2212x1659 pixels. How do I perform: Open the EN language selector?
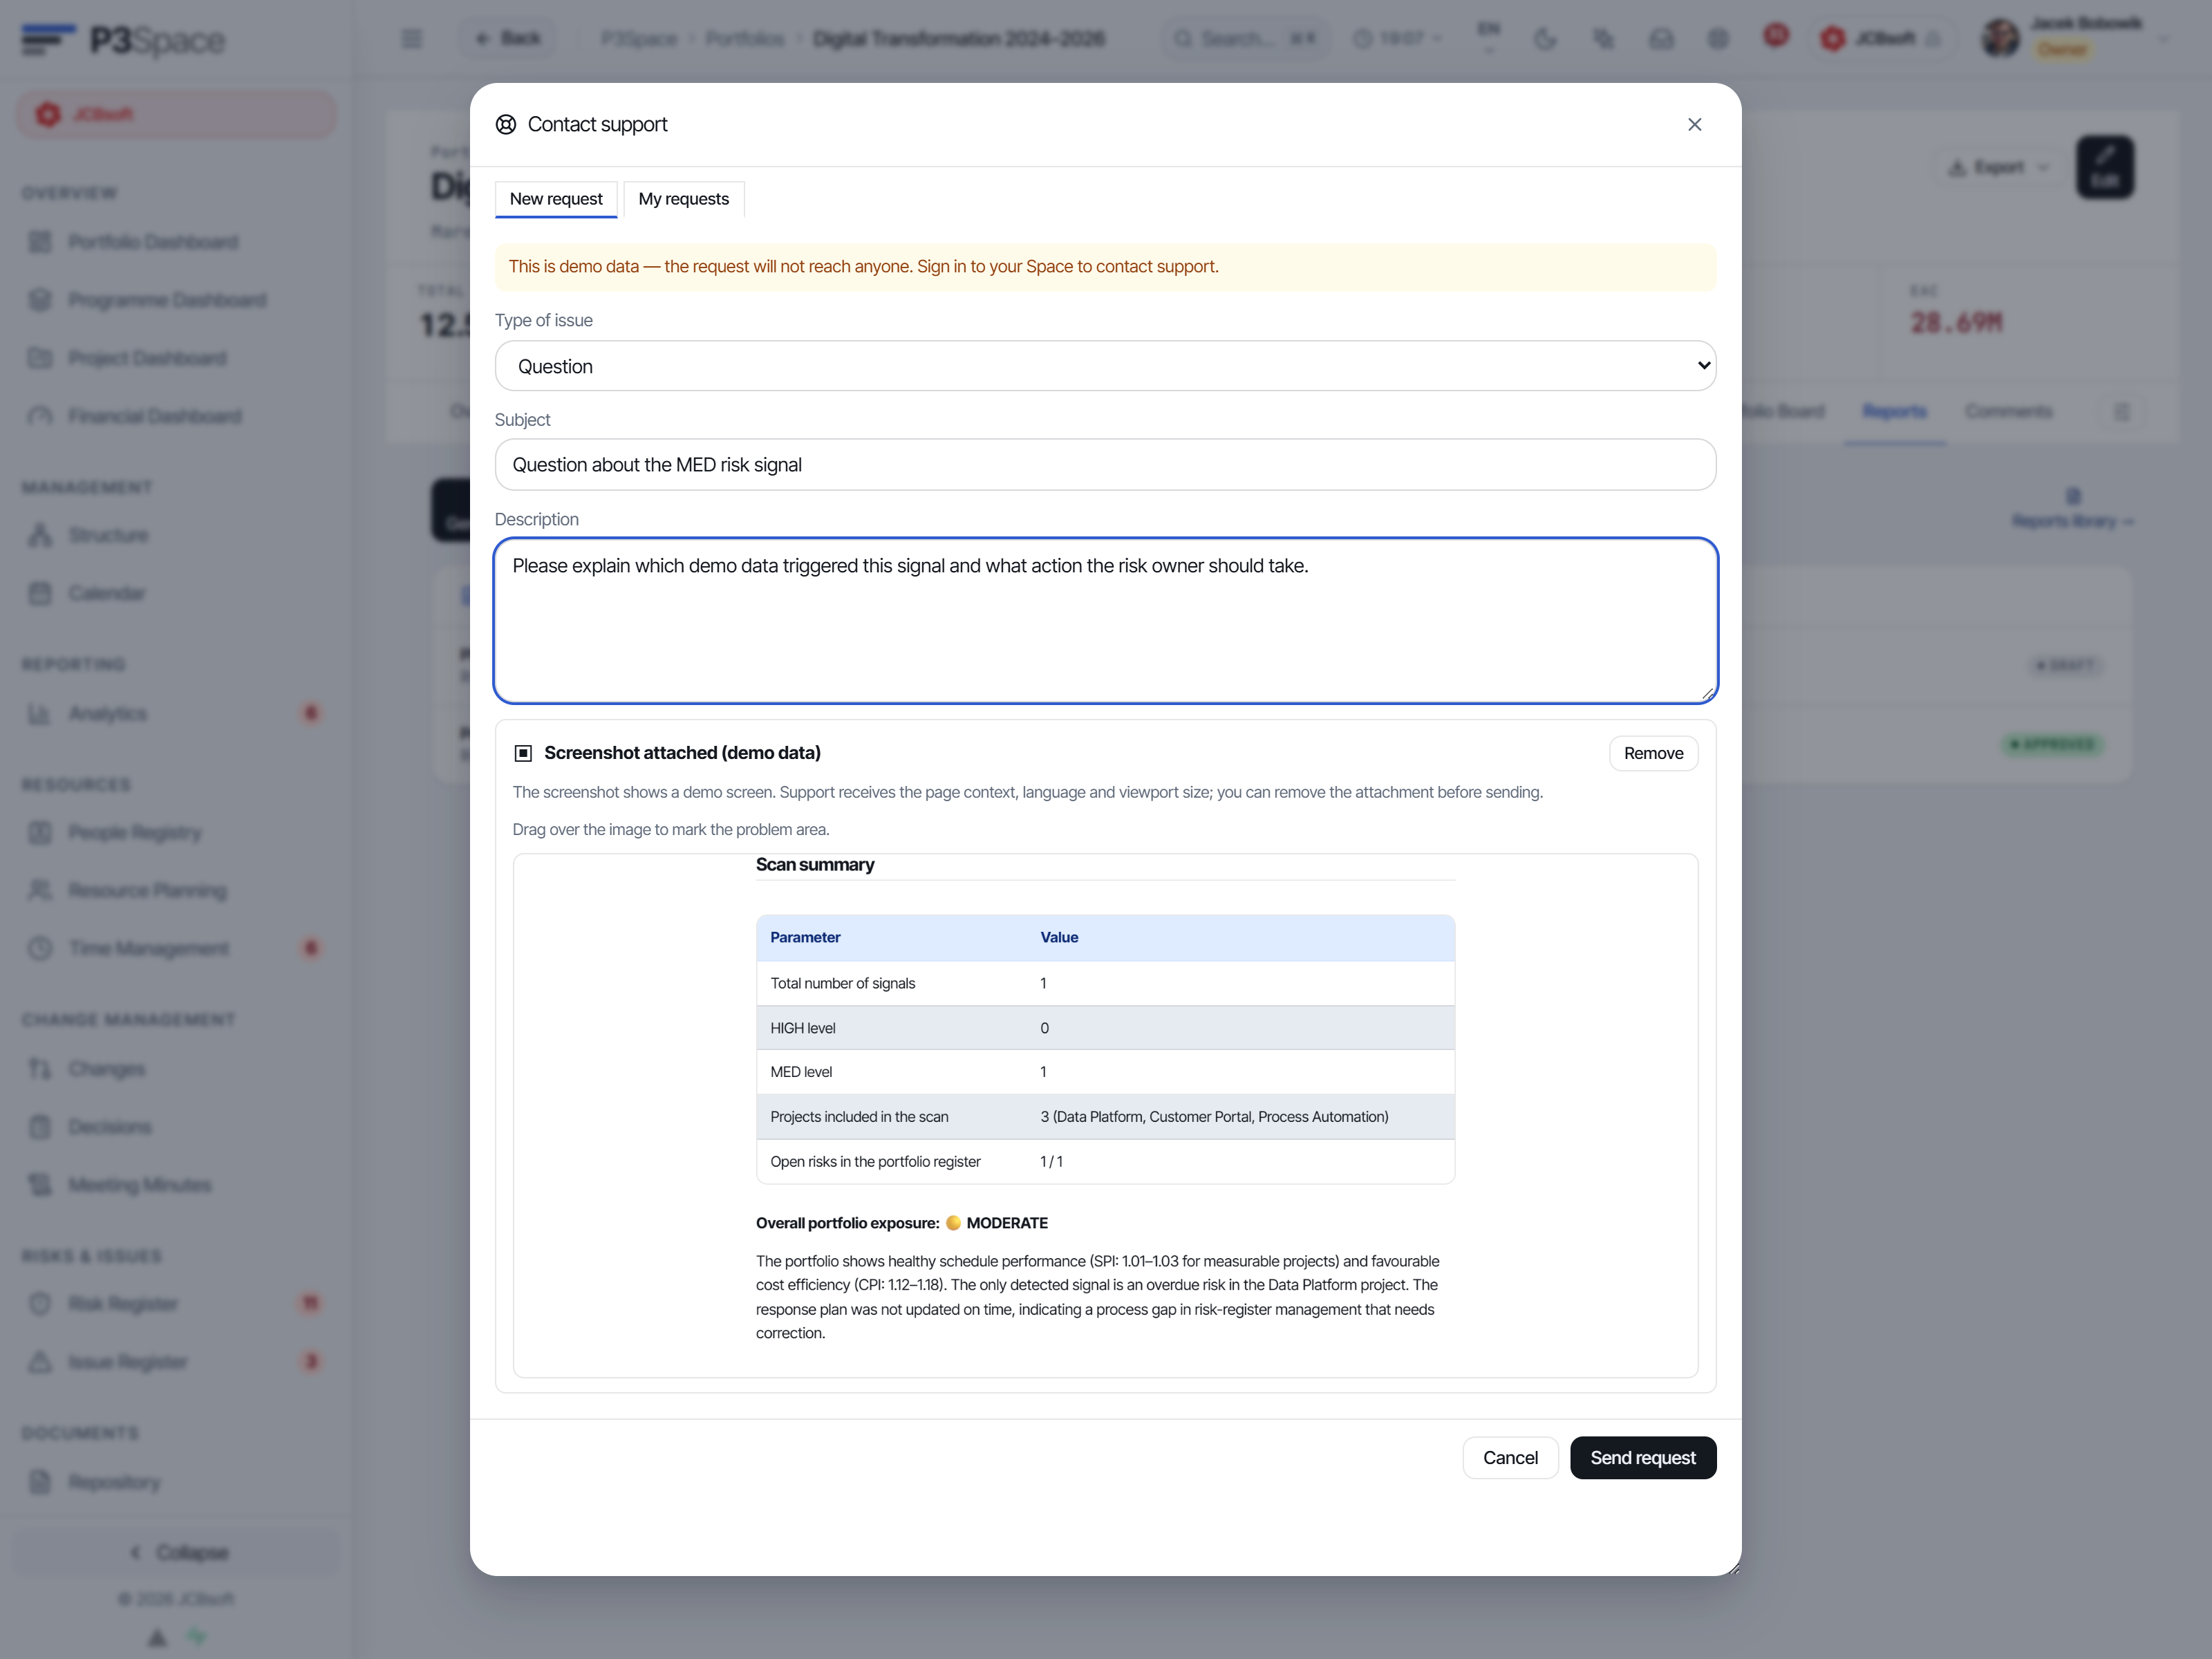click(1489, 36)
